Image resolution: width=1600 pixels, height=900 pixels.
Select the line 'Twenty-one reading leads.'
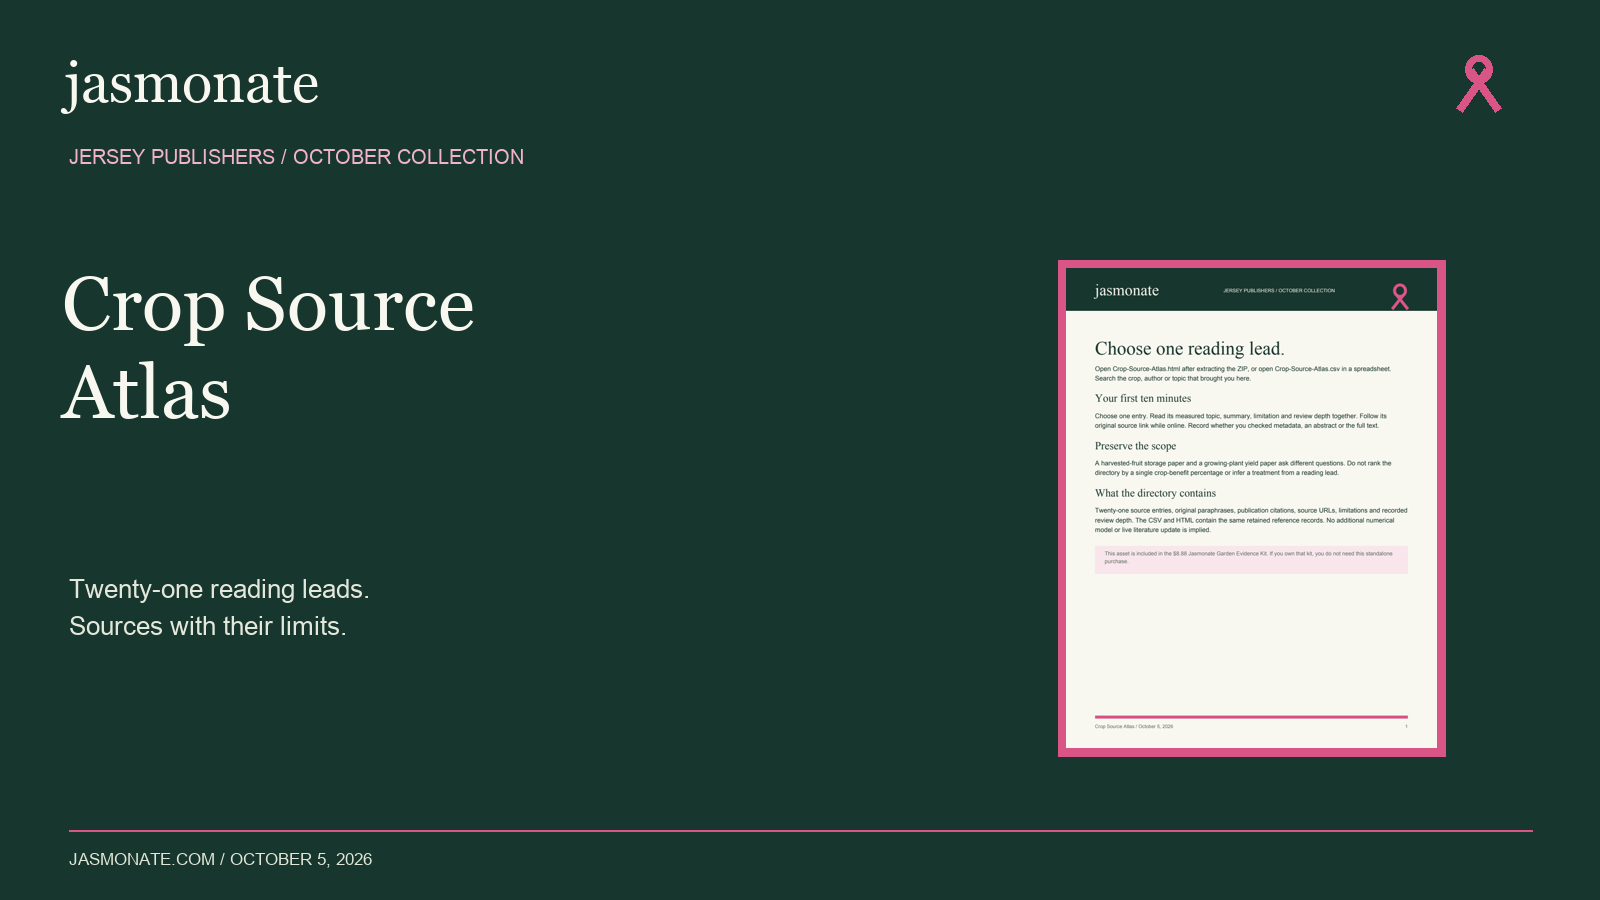[219, 589]
